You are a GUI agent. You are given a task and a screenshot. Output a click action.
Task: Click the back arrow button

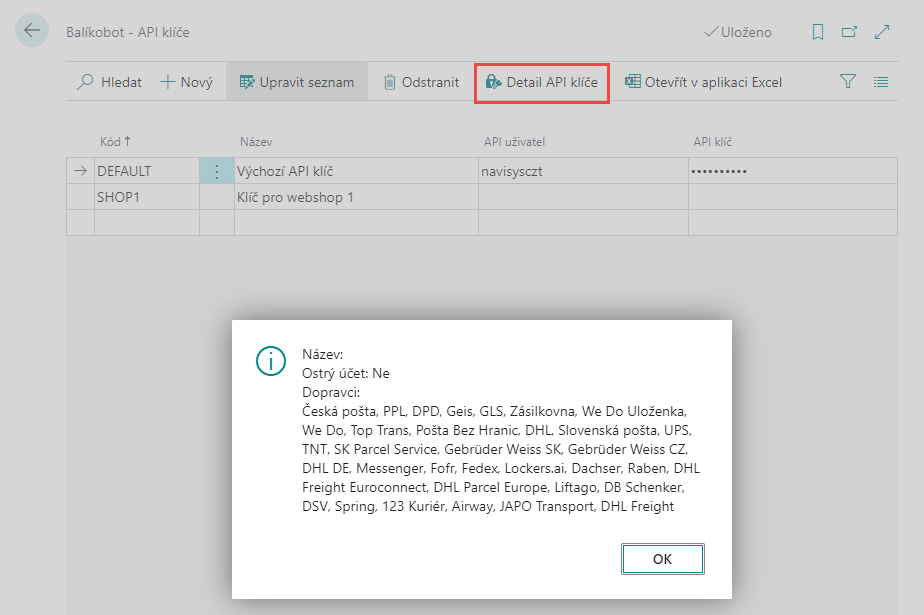(x=32, y=31)
